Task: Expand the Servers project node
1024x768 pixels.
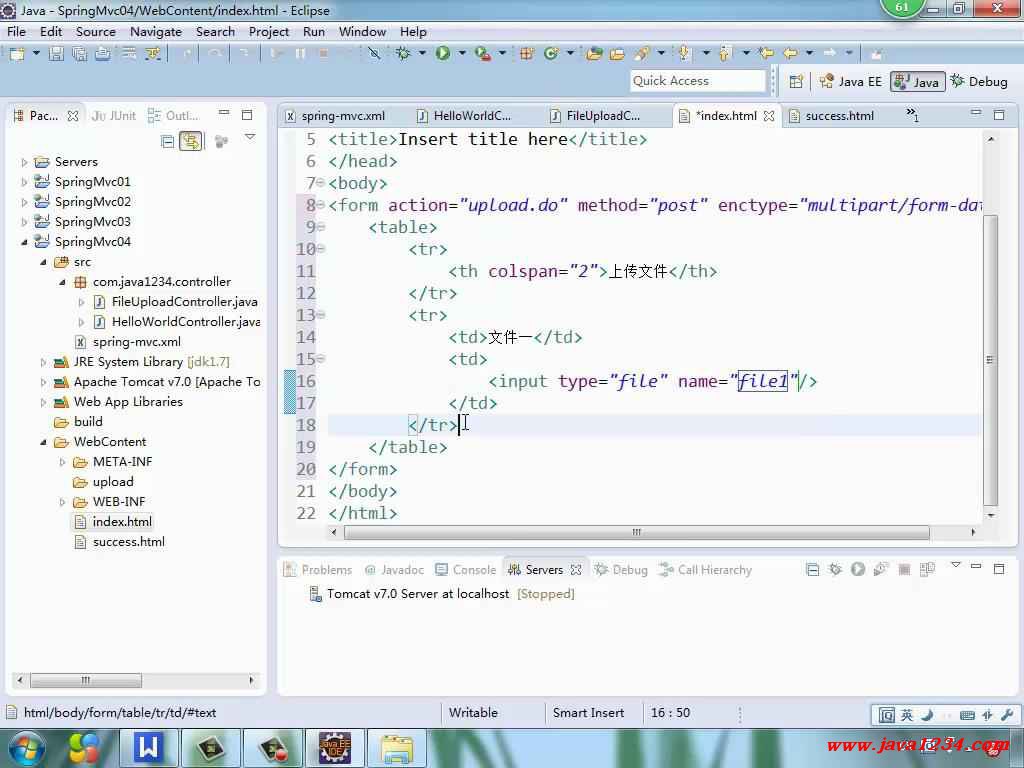Action: pyautogui.click(x=25, y=162)
